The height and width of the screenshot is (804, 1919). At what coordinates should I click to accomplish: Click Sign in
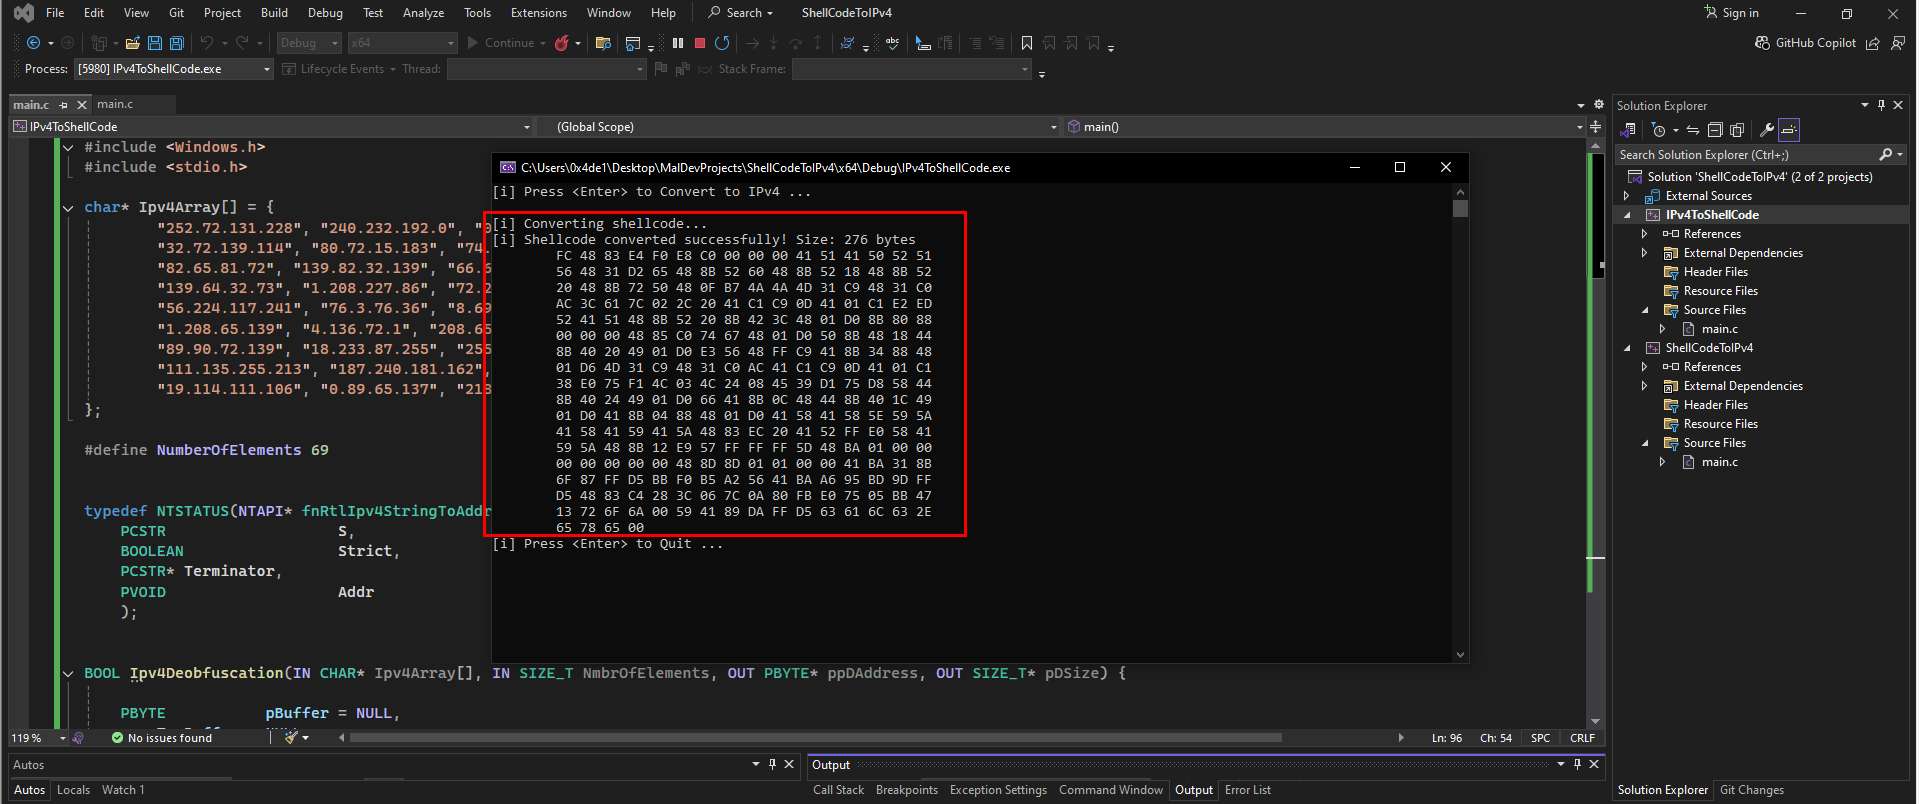pos(1731,13)
